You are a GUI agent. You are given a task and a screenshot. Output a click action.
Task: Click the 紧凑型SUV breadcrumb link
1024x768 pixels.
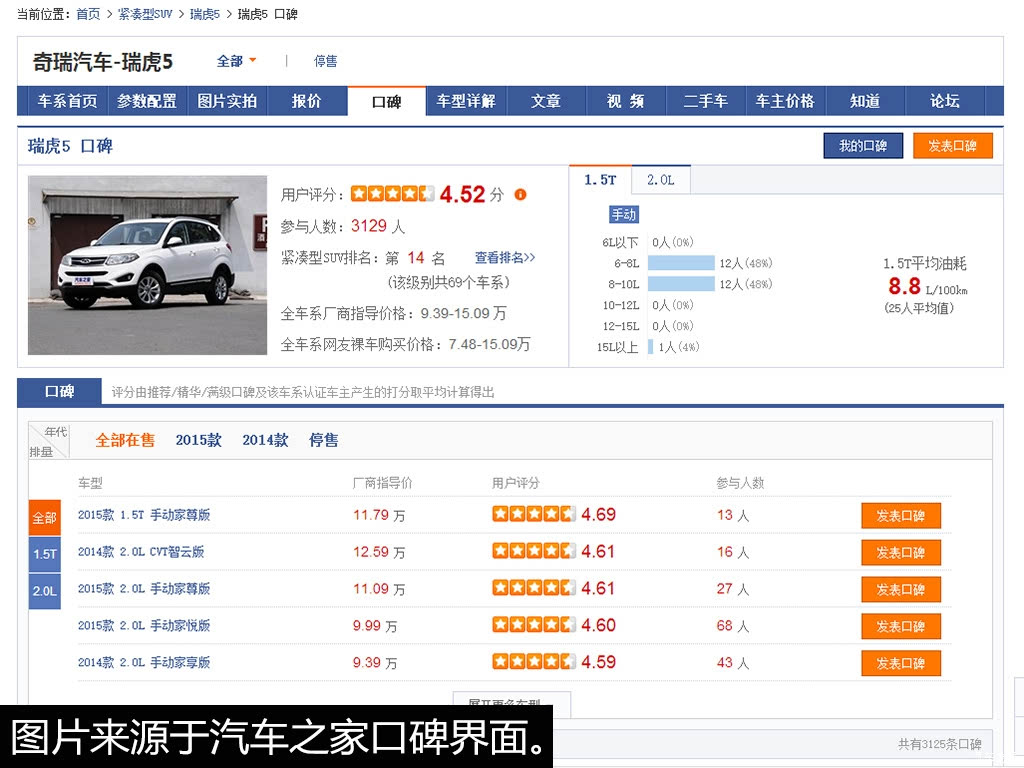click(x=145, y=14)
